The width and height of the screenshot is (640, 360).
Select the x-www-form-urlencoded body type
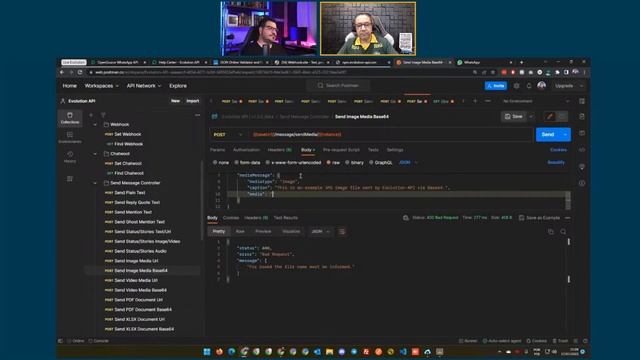coord(293,162)
